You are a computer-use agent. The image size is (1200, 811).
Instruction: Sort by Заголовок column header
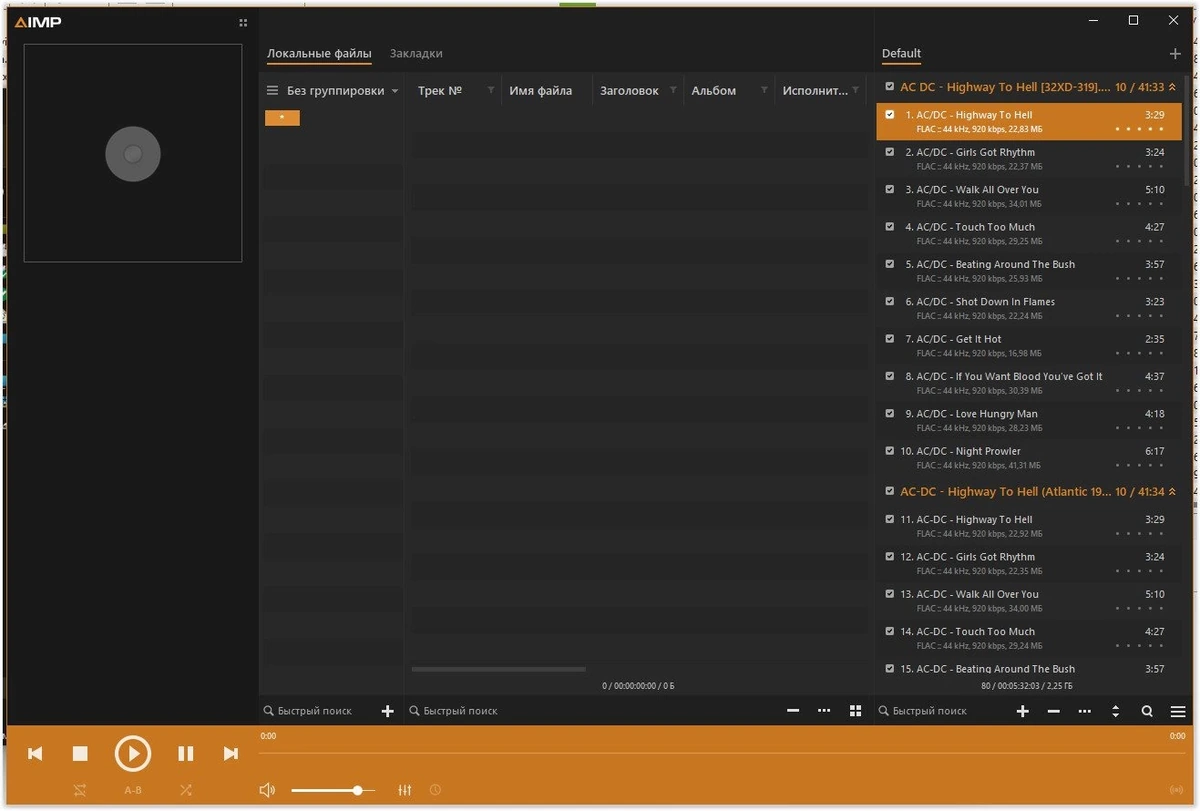[629, 91]
